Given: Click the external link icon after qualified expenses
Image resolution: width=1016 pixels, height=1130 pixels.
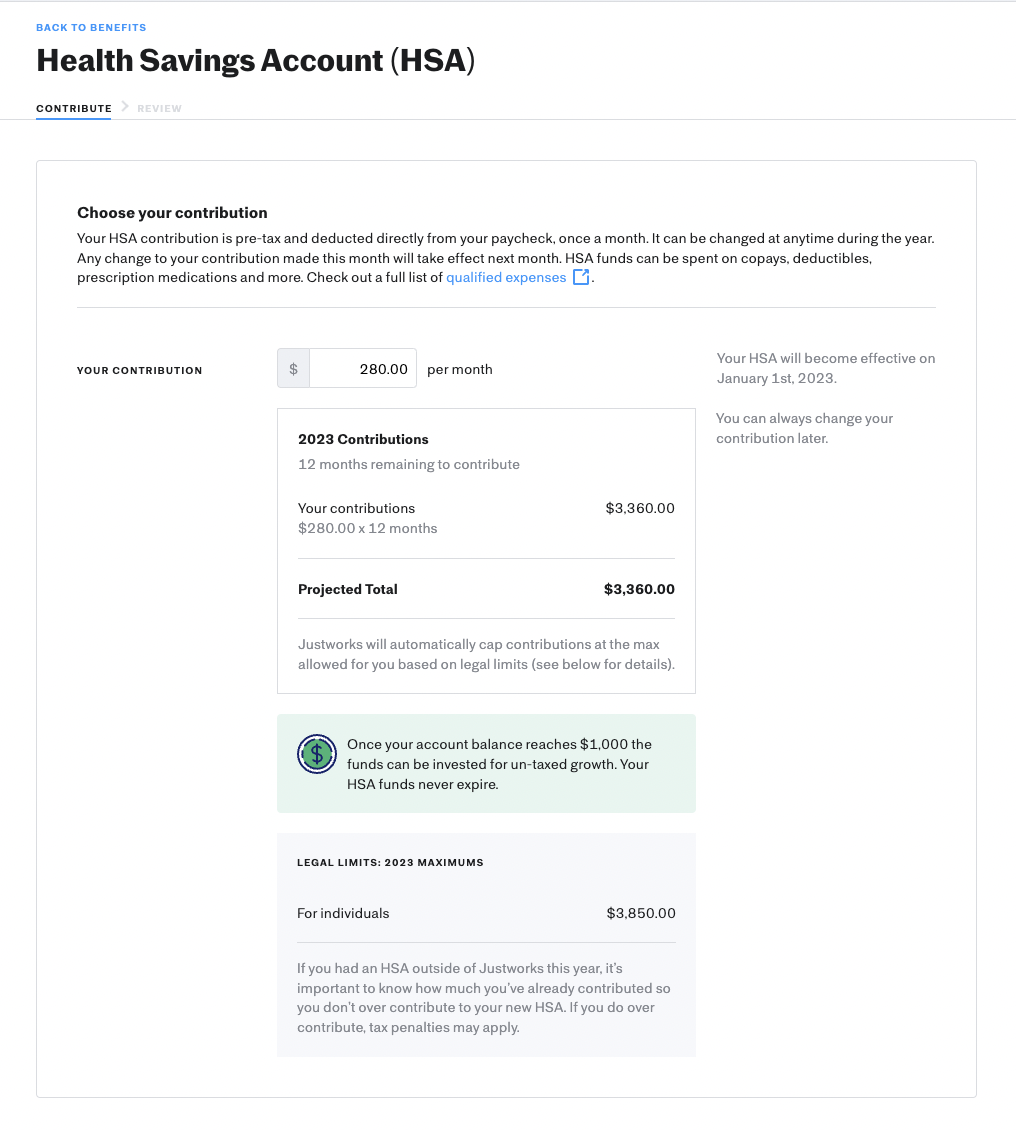Looking at the screenshot, I should coord(581,277).
